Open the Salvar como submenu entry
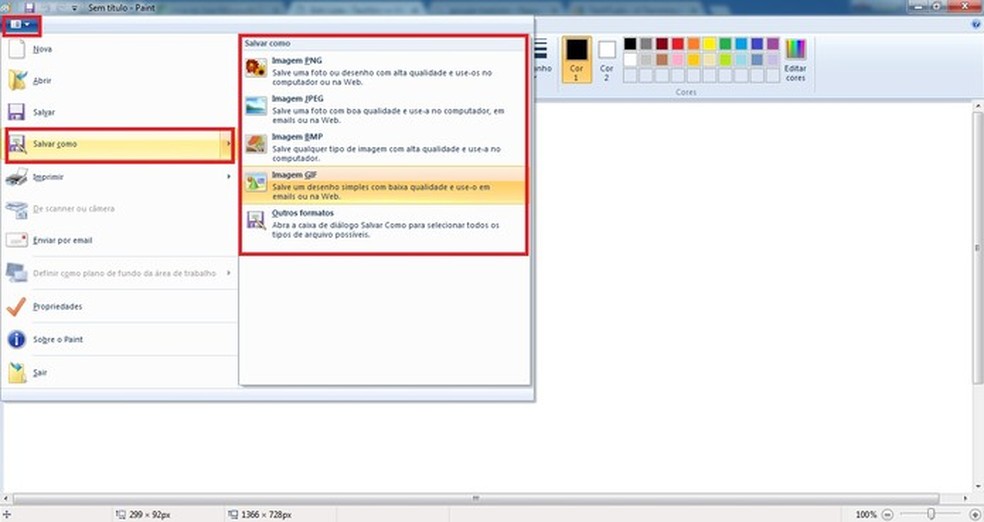 point(119,144)
